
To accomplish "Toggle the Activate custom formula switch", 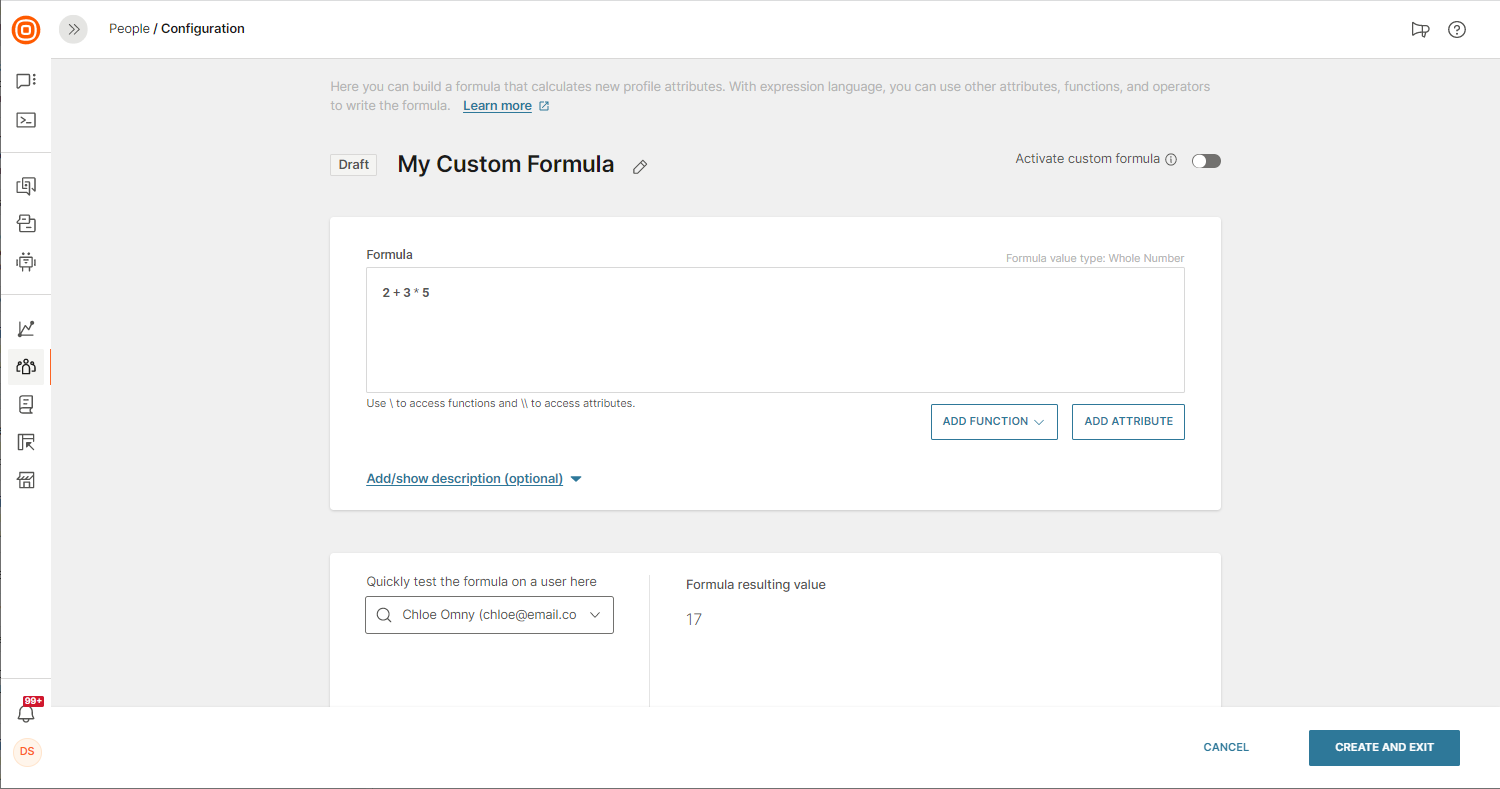I will [x=1206, y=161].
